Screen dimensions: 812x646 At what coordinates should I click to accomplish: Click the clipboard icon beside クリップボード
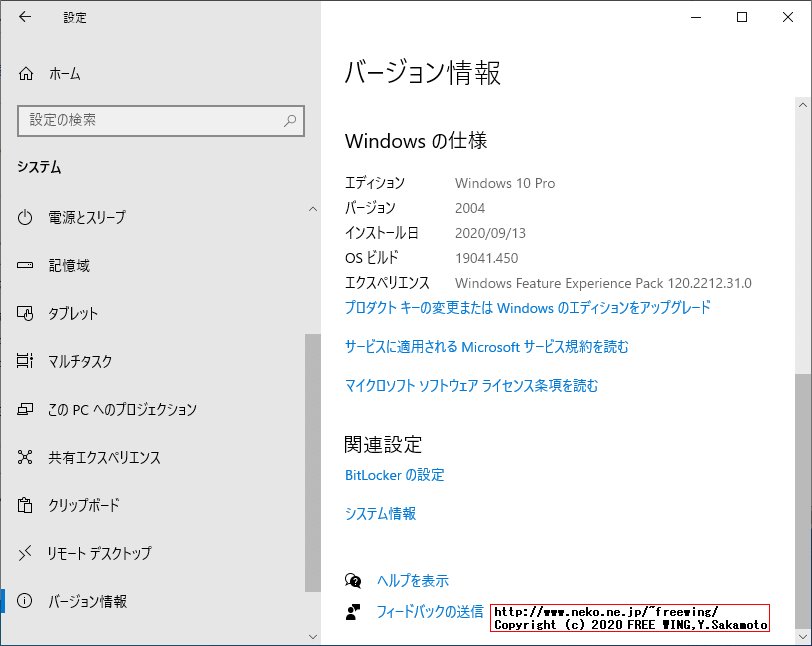click(x=25, y=505)
